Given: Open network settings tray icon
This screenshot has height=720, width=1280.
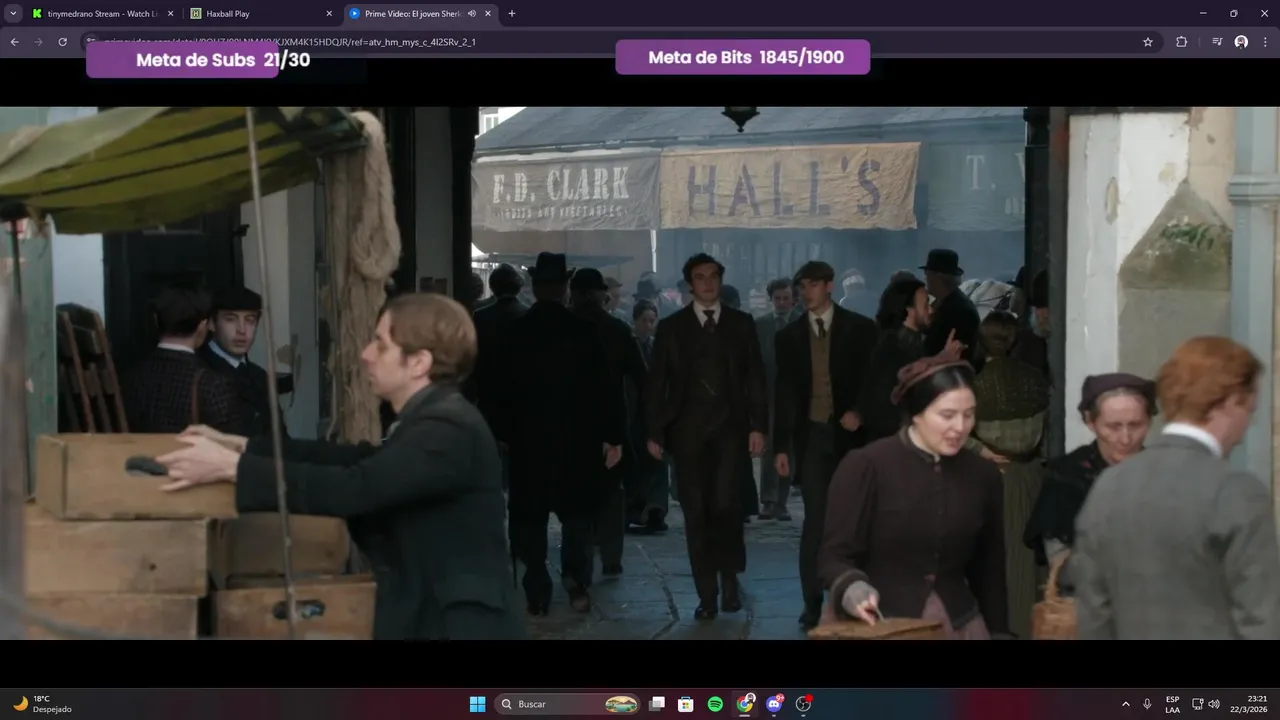Looking at the screenshot, I should (1198, 704).
